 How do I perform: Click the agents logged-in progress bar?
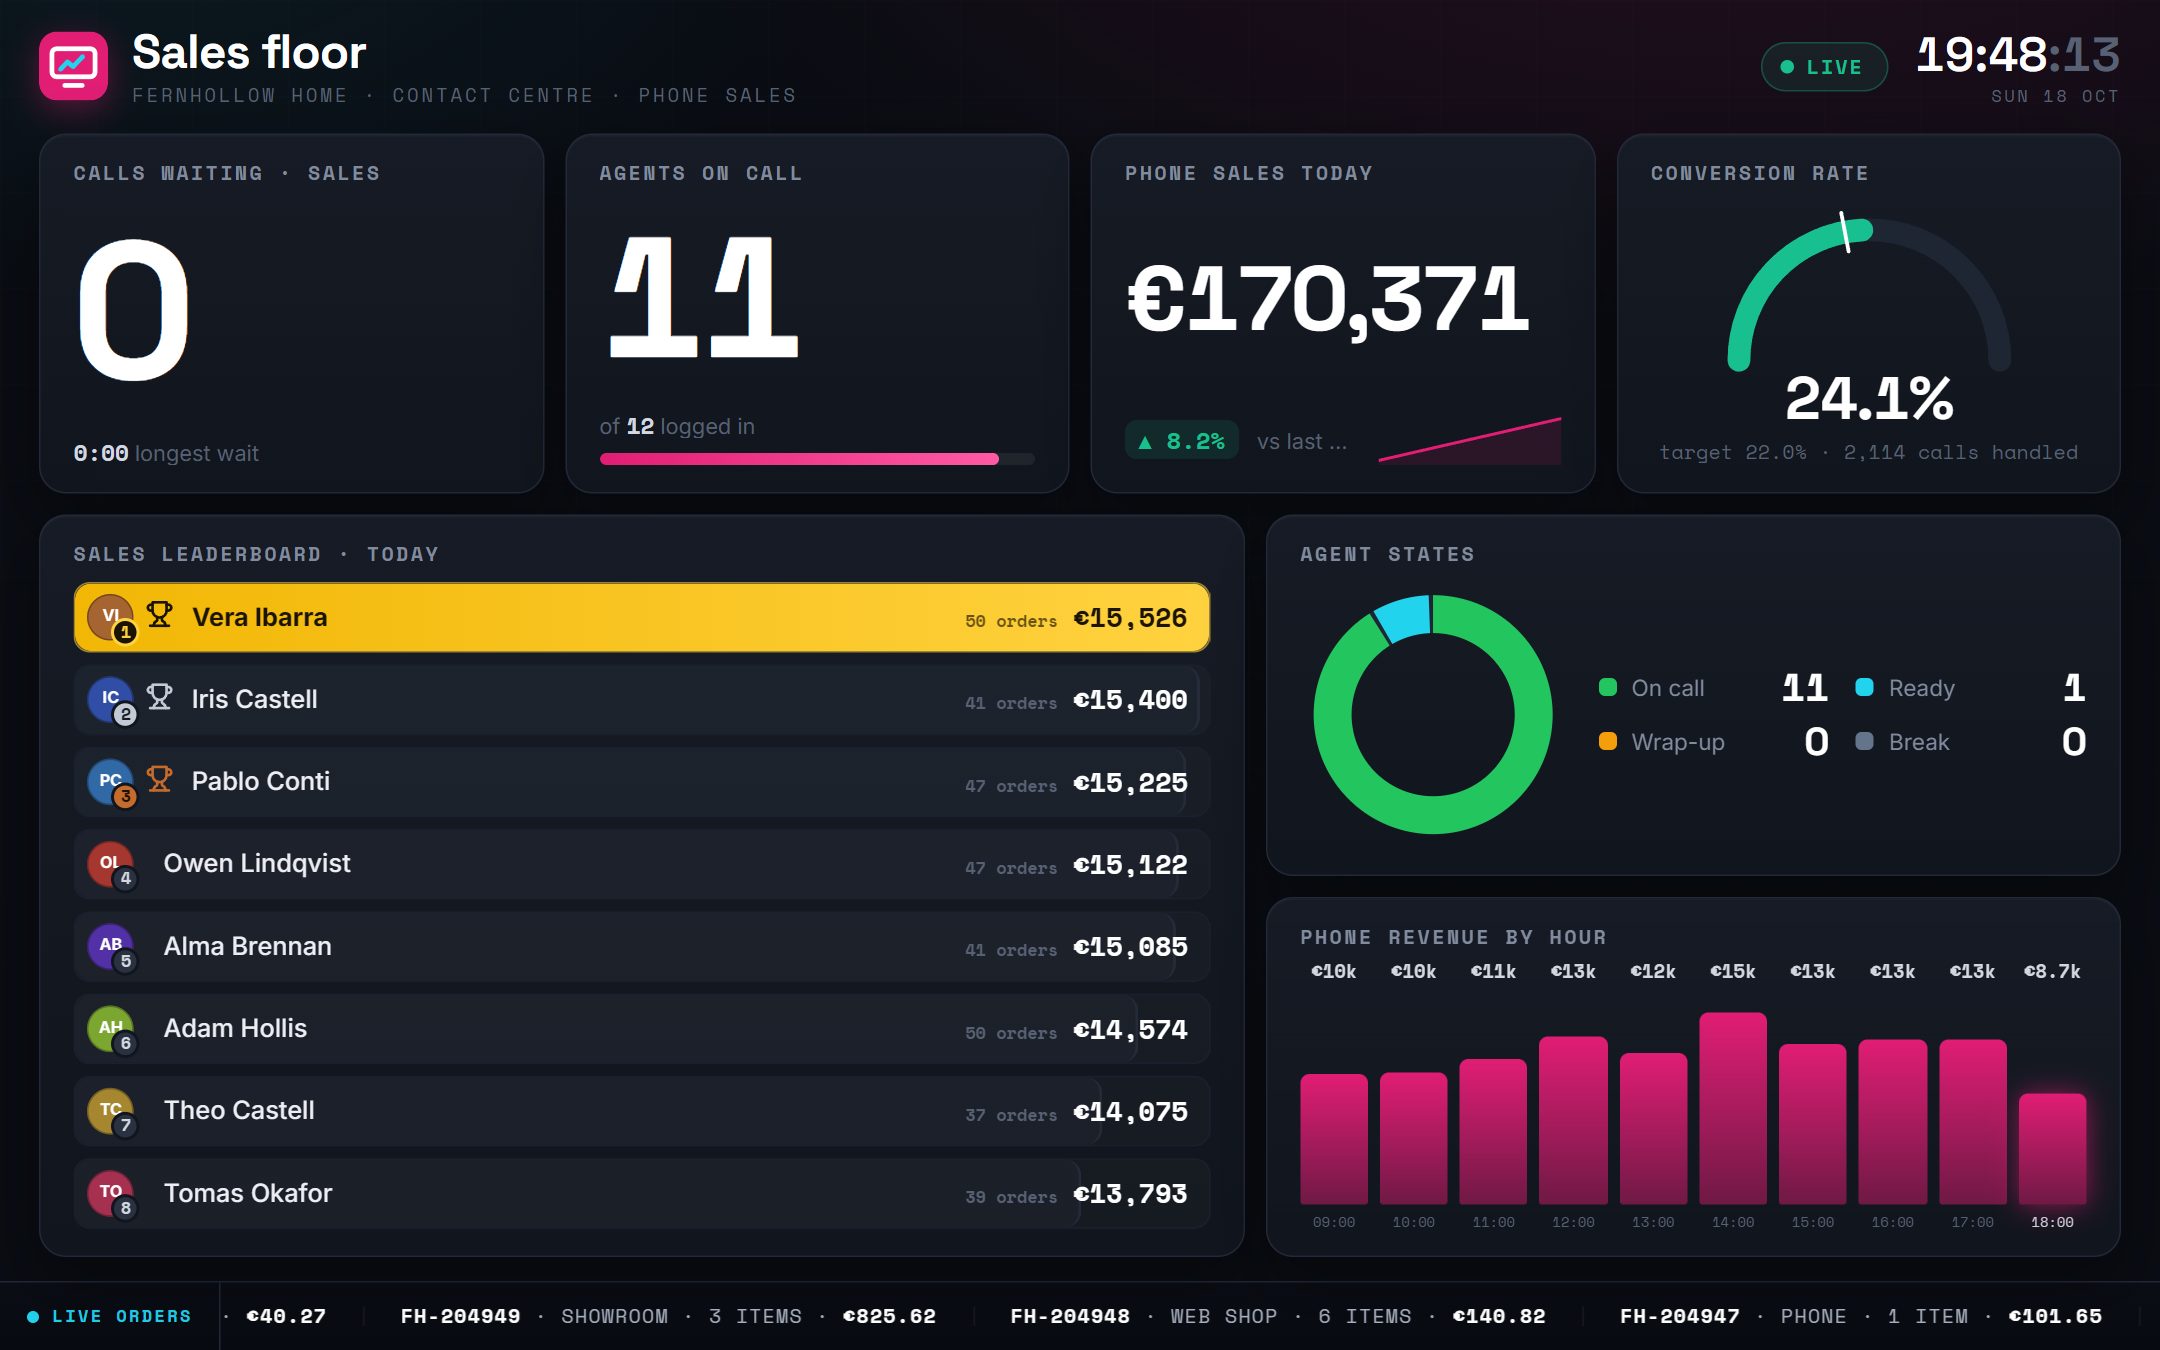(817, 459)
